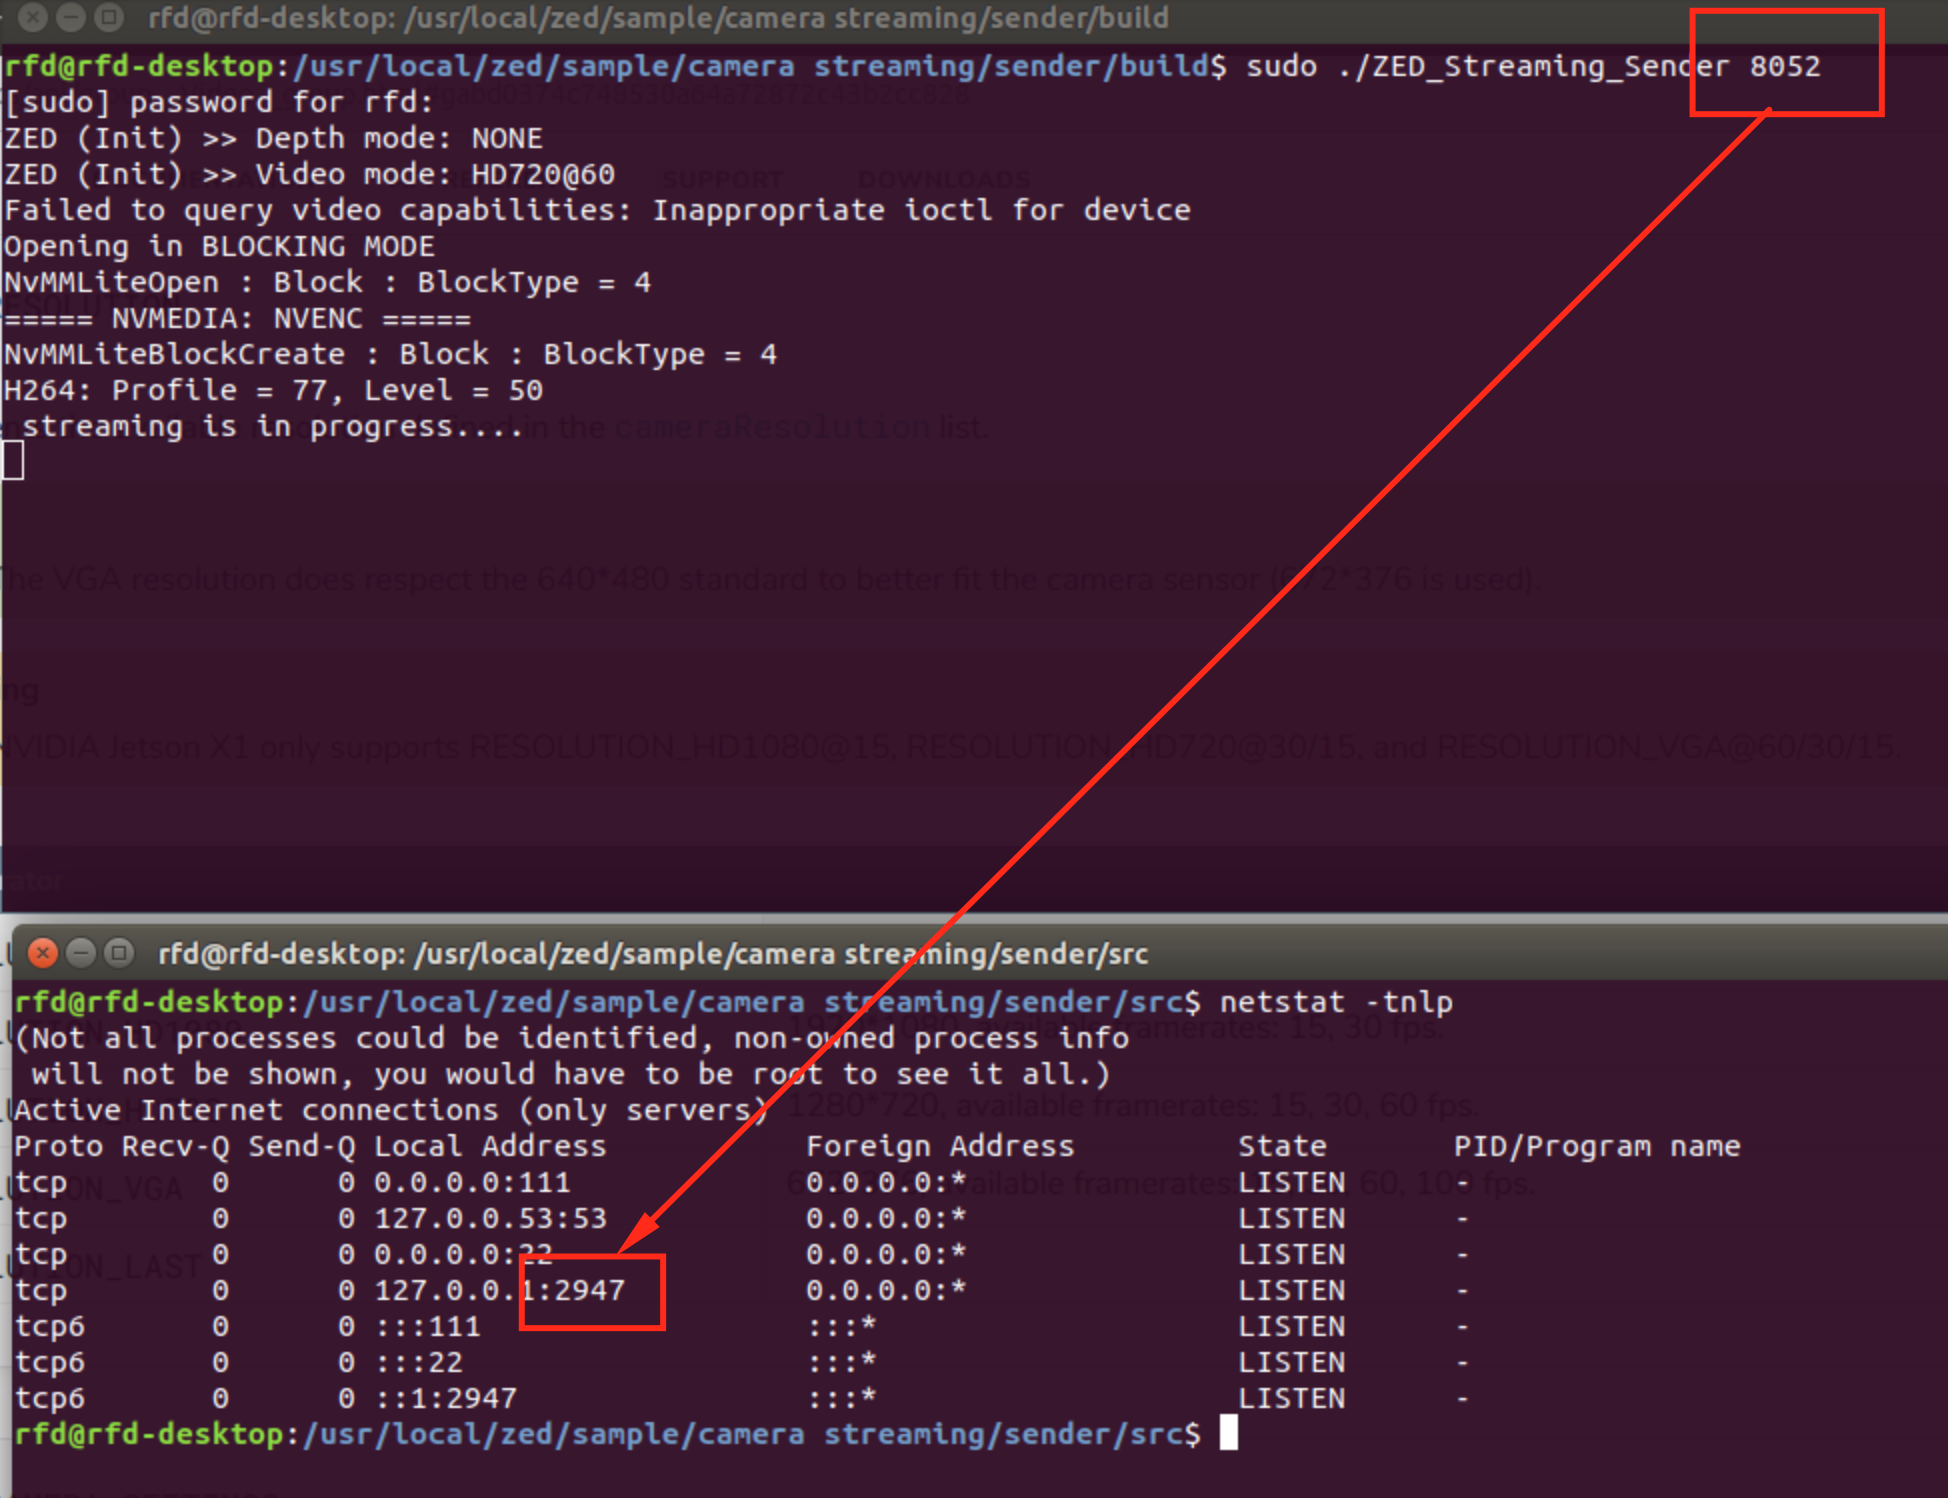The image size is (1948, 1498).
Task: Click the netstat -tnlp command text
Action: tap(1335, 1001)
